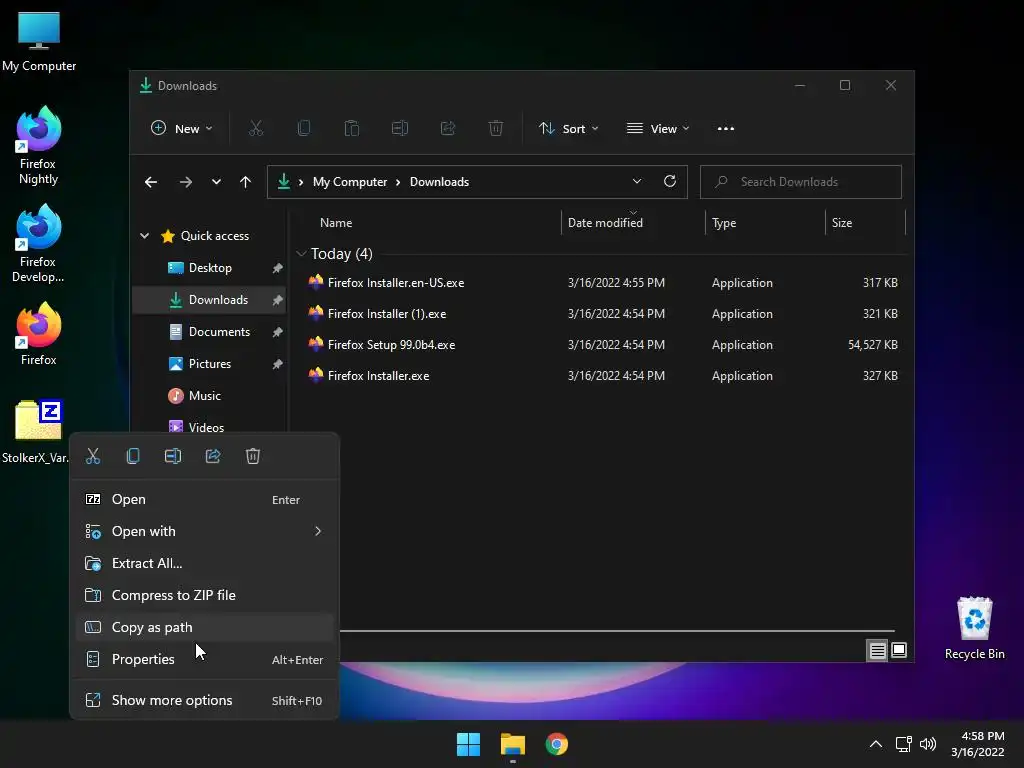Choose Extract All... in context menu
The height and width of the screenshot is (768, 1024).
tap(204, 564)
